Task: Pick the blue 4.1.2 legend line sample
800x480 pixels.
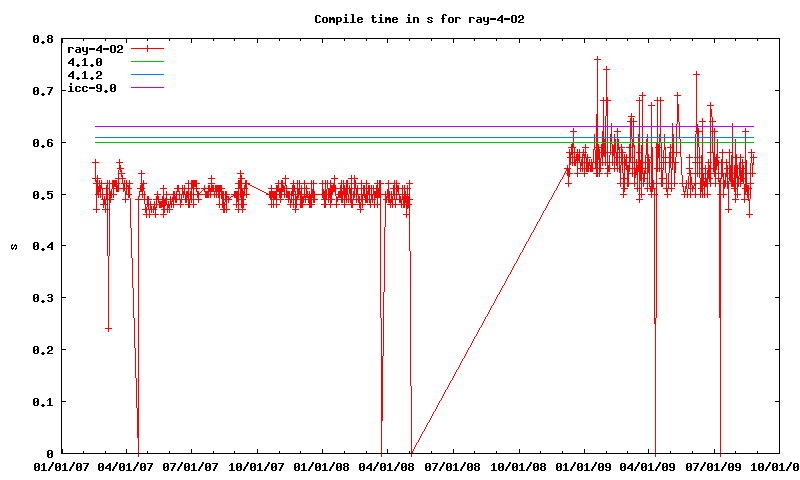Action: click(147, 75)
